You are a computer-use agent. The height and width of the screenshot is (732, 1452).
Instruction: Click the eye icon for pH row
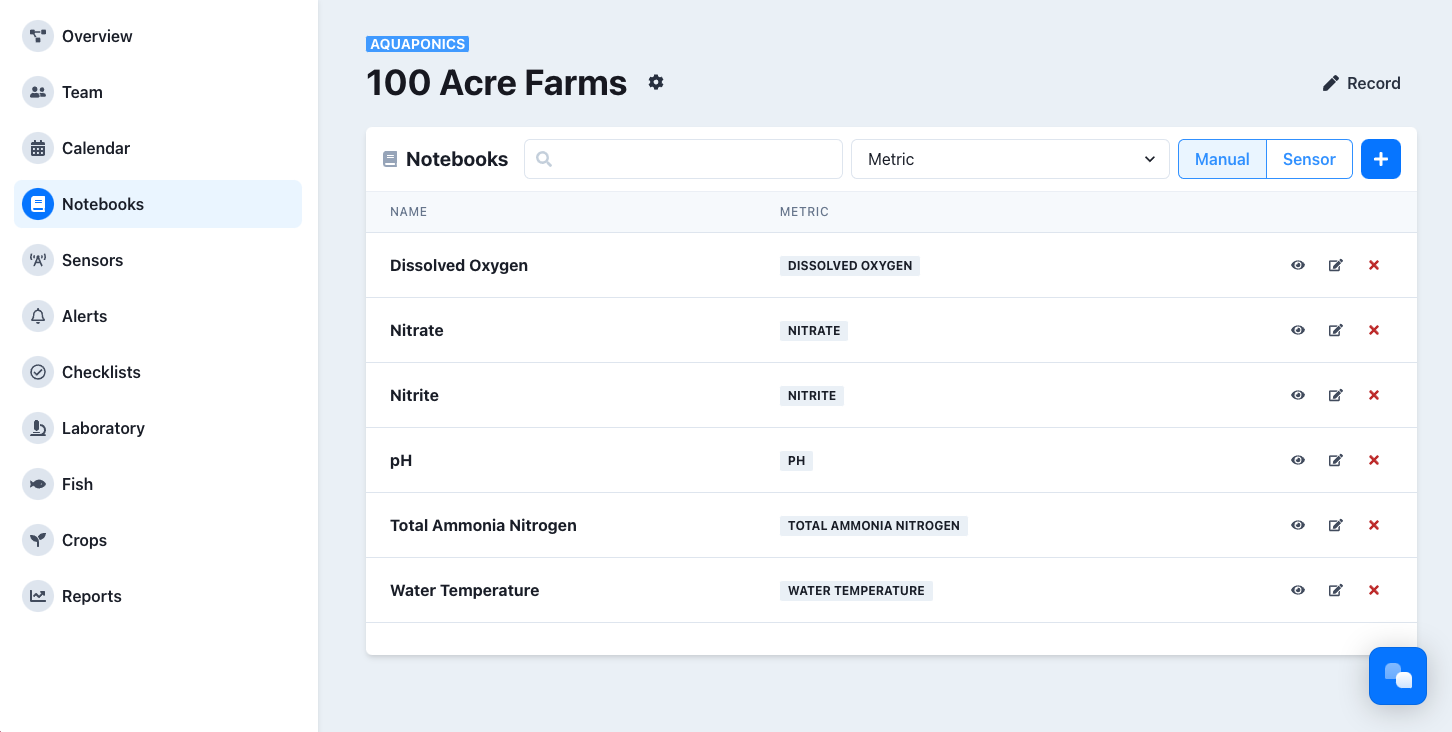coord(1298,460)
